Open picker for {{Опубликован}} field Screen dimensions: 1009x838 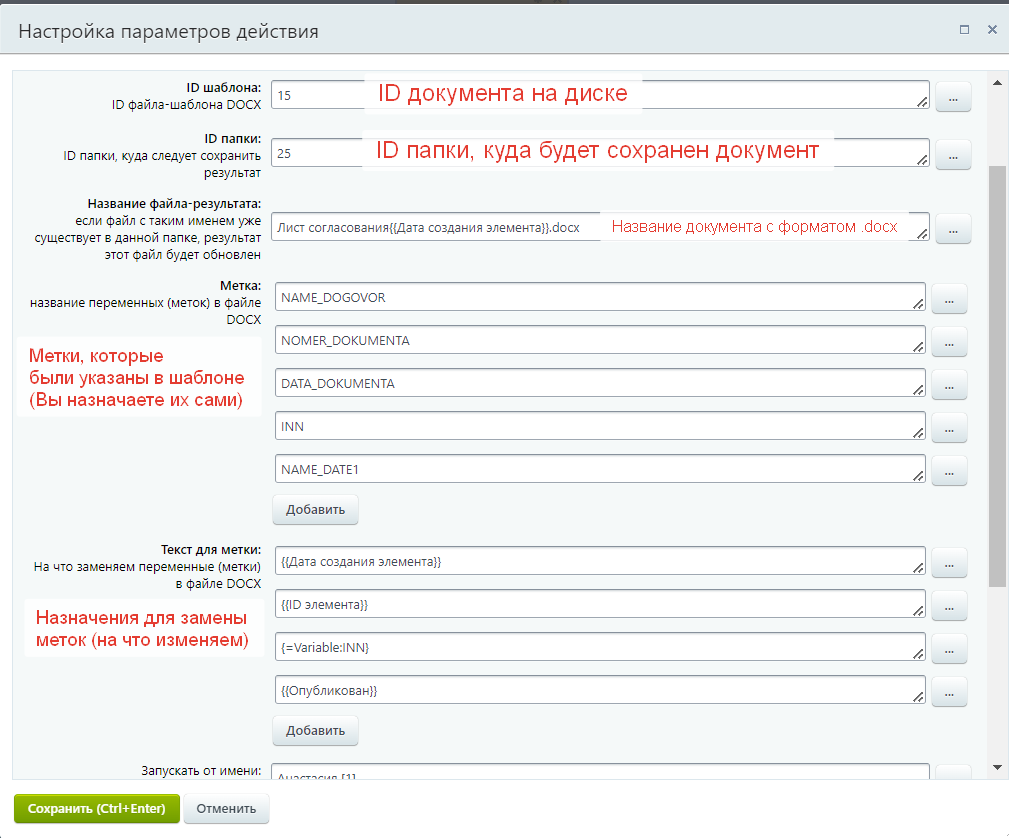(949, 691)
